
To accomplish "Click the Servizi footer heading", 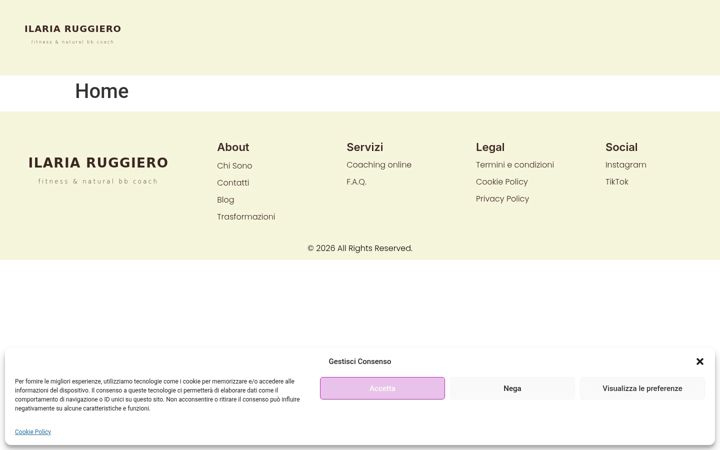I will pyautogui.click(x=365, y=147).
